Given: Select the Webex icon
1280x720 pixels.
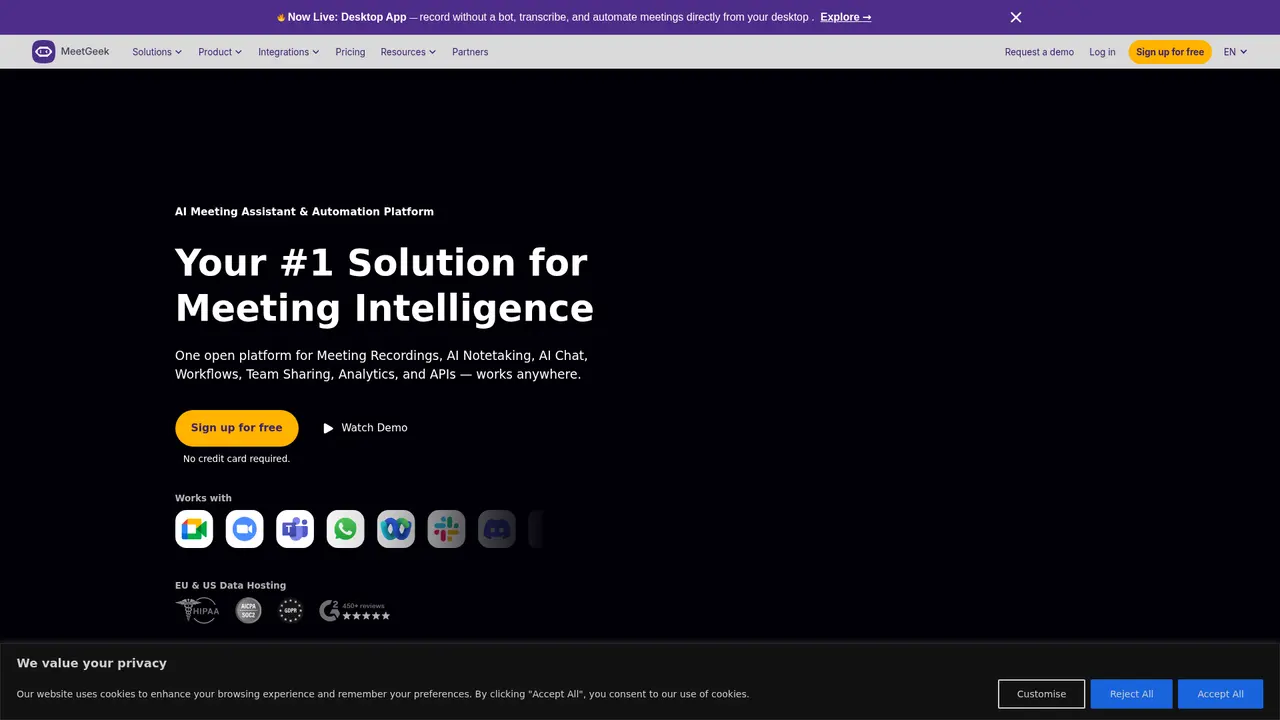Looking at the screenshot, I should tap(396, 529).
